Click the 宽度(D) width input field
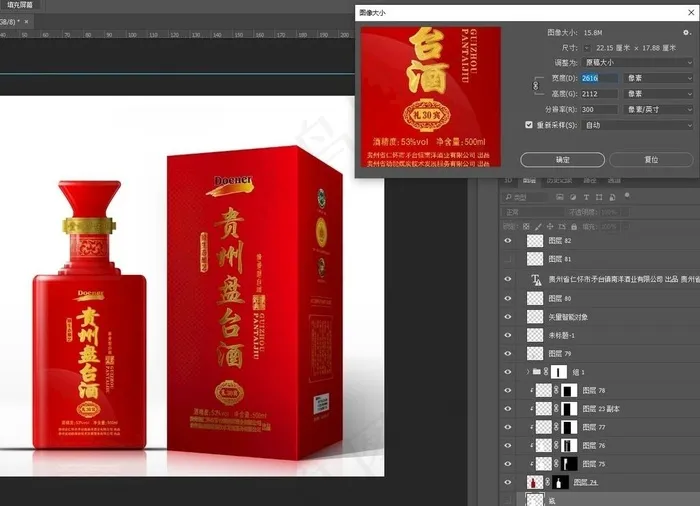700x506 pixels. (599, 78)
